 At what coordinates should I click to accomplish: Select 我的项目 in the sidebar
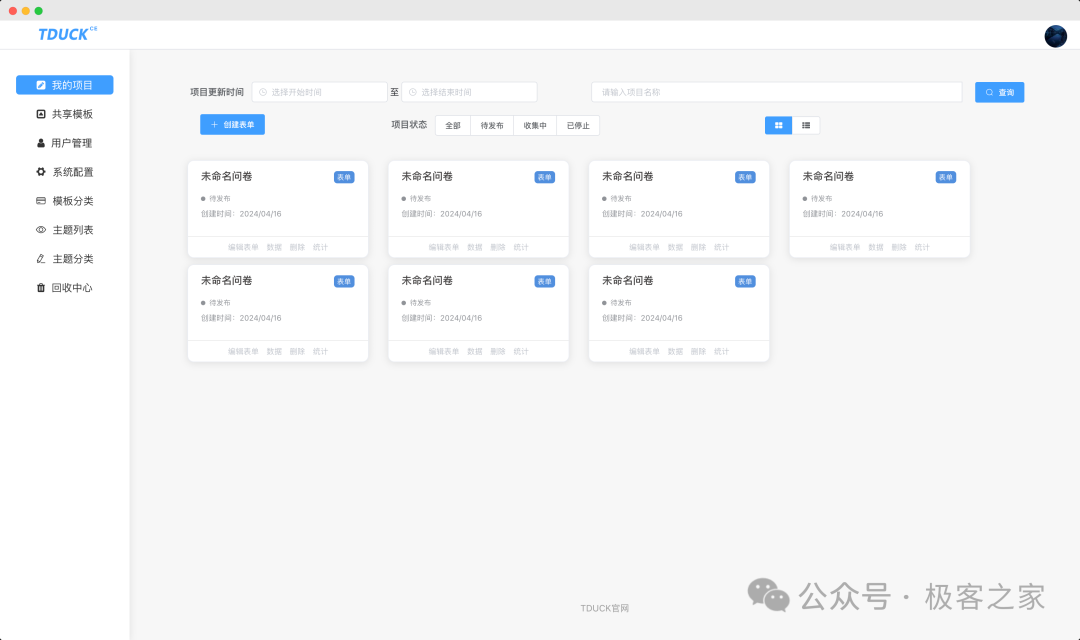(x=65, y=85)
